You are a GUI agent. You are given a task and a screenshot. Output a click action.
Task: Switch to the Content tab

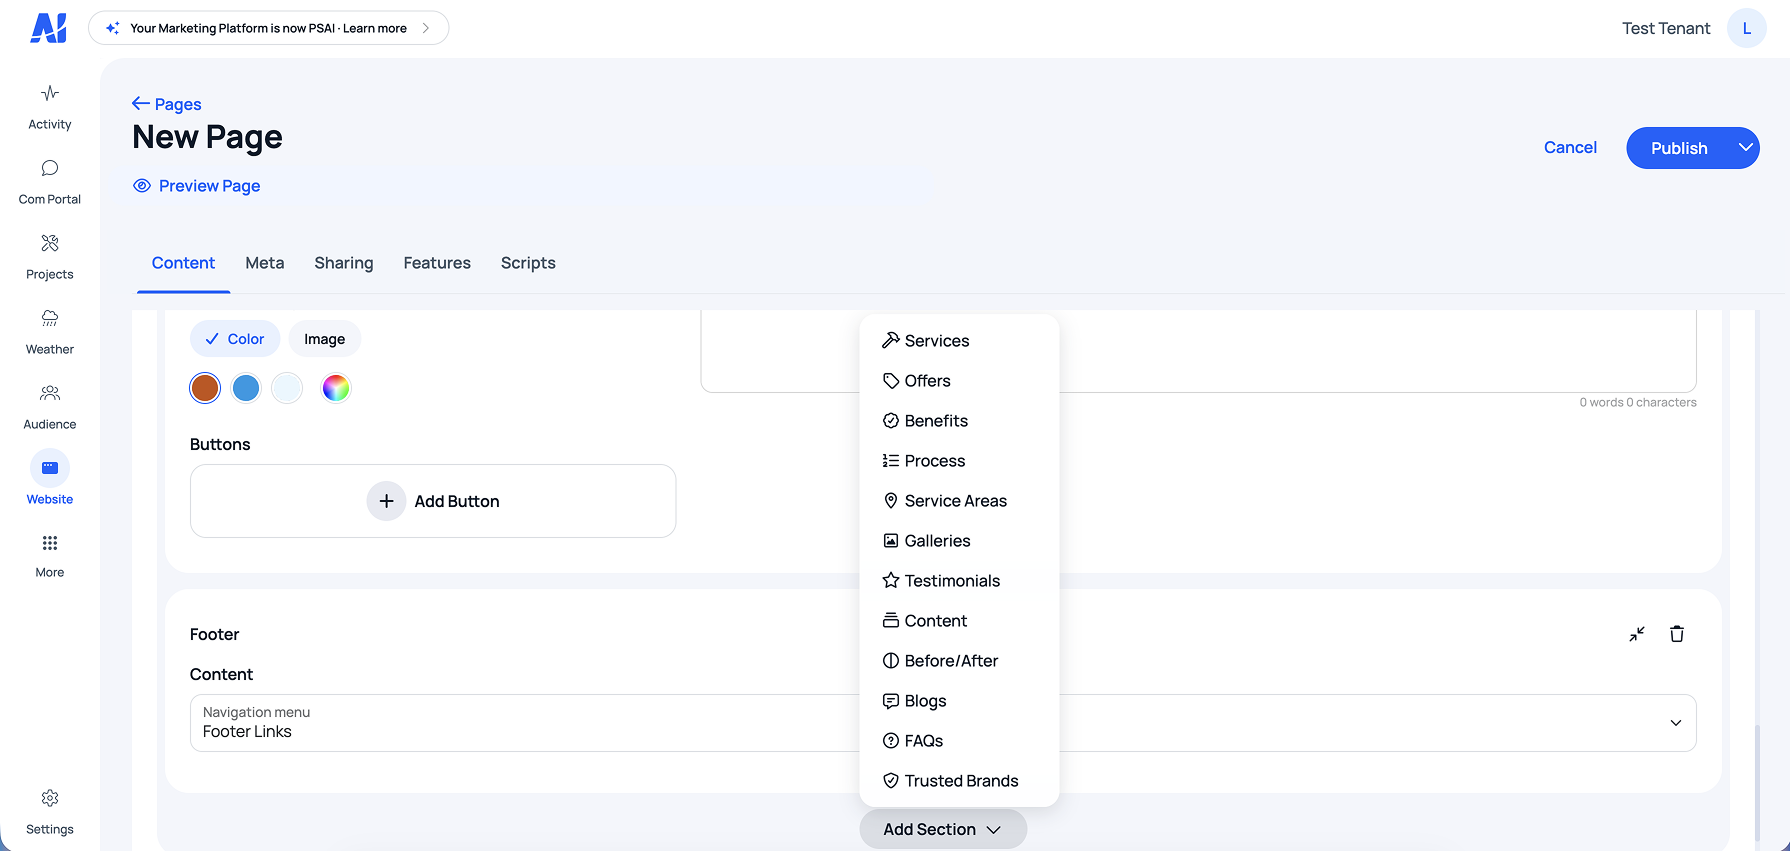pyautogui.click(x=184, y=263)
